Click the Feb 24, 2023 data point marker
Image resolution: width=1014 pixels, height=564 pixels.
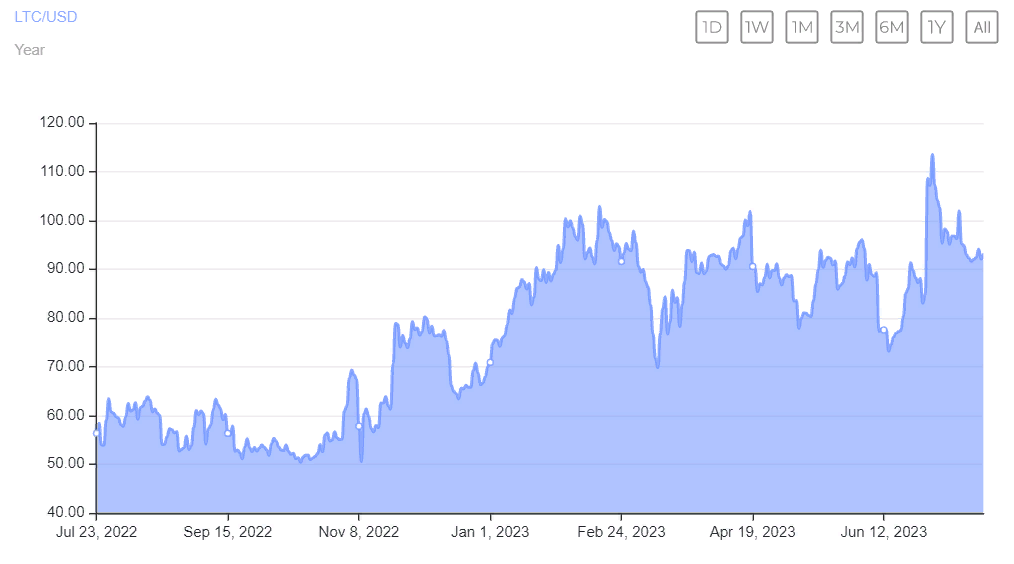point(621,261)
